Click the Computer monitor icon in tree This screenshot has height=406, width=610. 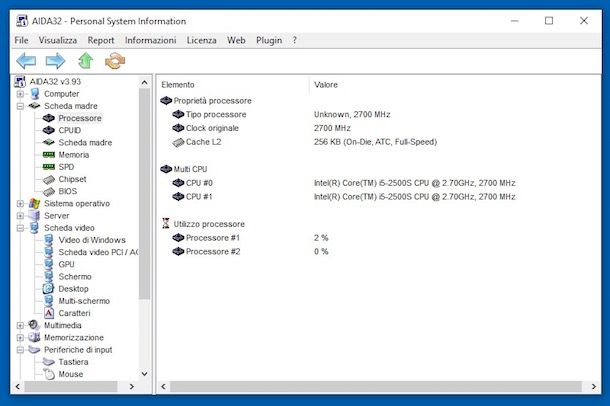[x=35, y=94]
